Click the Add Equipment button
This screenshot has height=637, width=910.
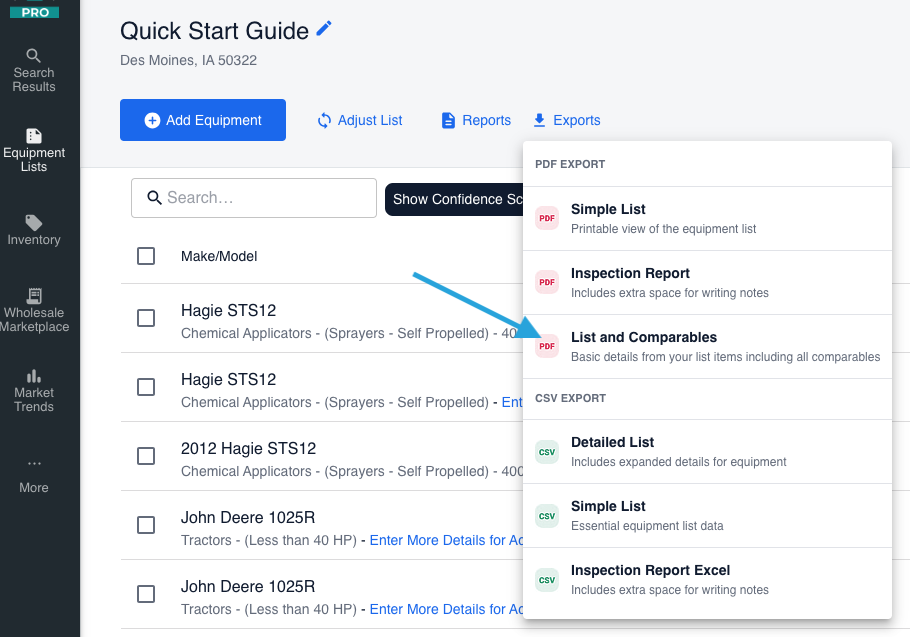click(203, 120)
